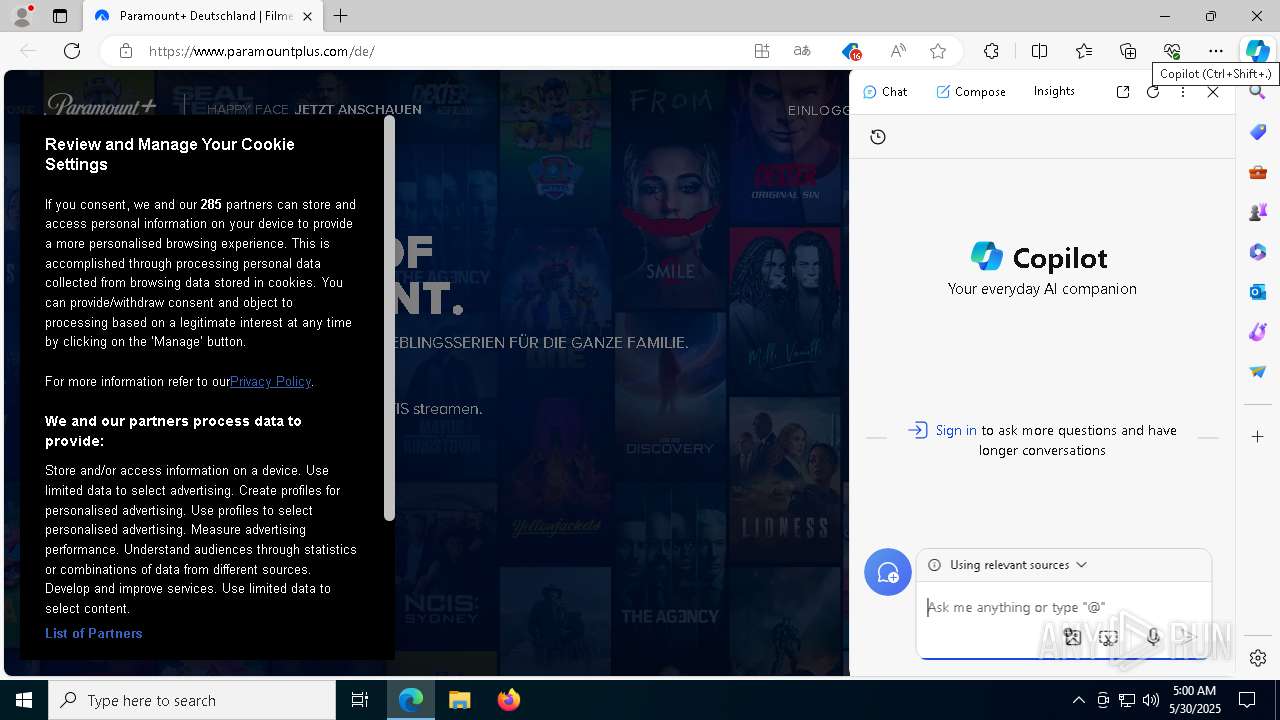Open the notification center

(x=1248, y=700)
